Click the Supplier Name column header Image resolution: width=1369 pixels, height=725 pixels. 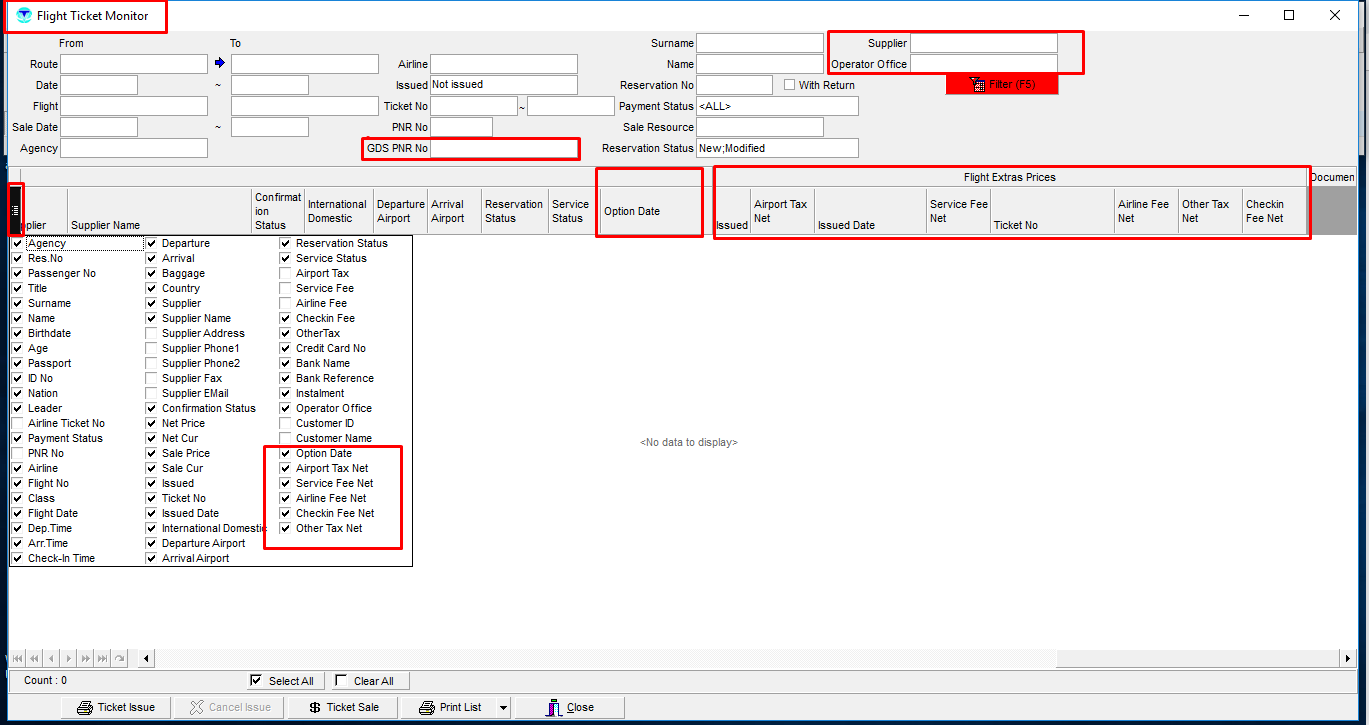coord(158,225)
